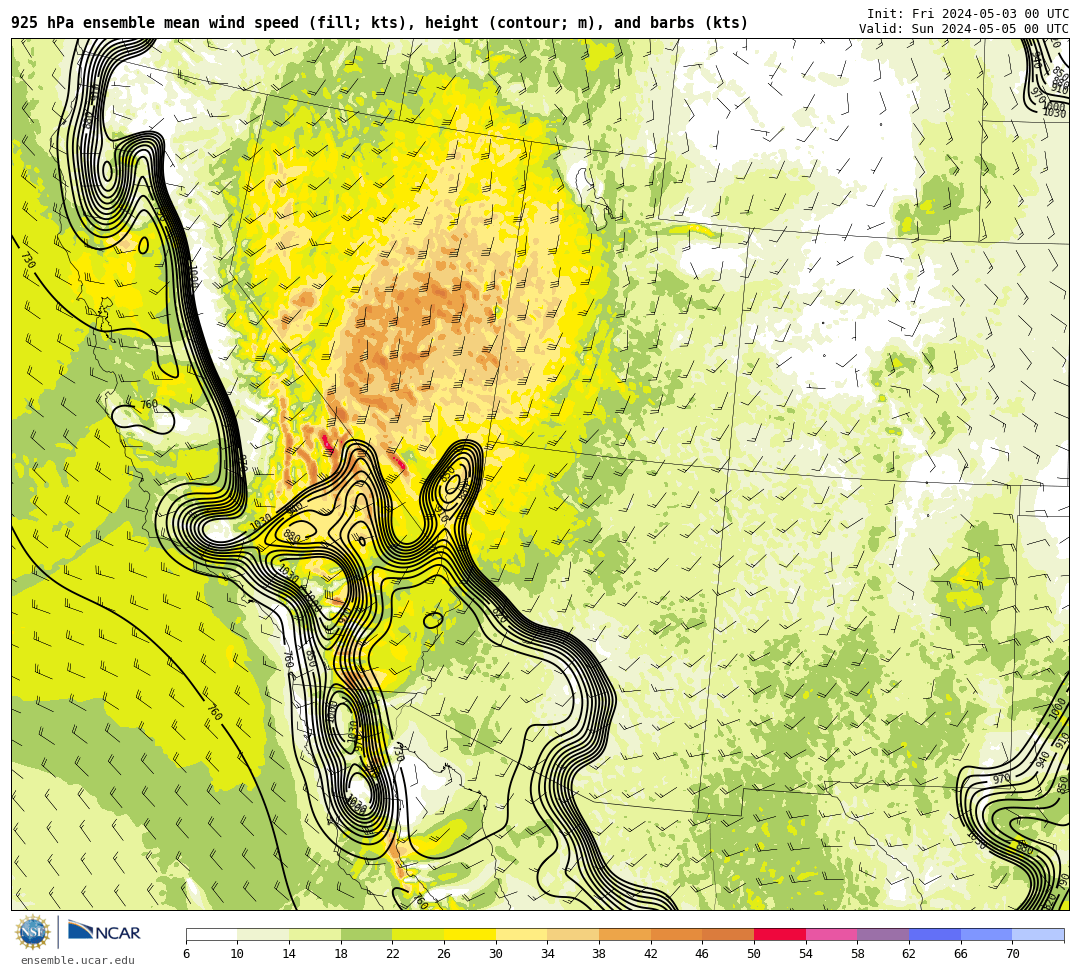1080x973 pixels.
Task: Click the NSF logo emblem
Action: (32, 932)
